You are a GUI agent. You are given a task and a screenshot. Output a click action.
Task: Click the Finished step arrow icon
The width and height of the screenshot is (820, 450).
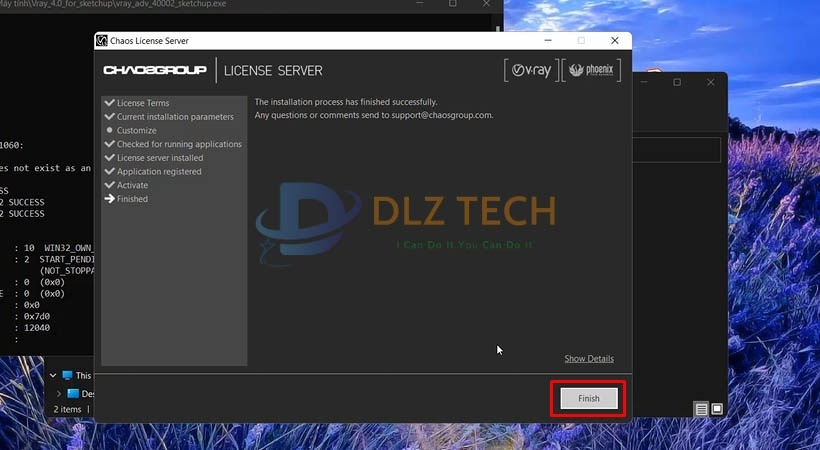109,199
